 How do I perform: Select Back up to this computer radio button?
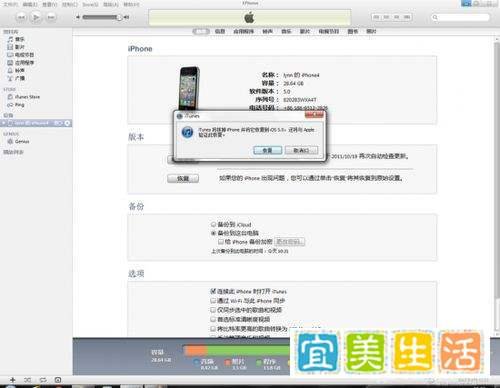pyautogui.click(x=214, y=233)
